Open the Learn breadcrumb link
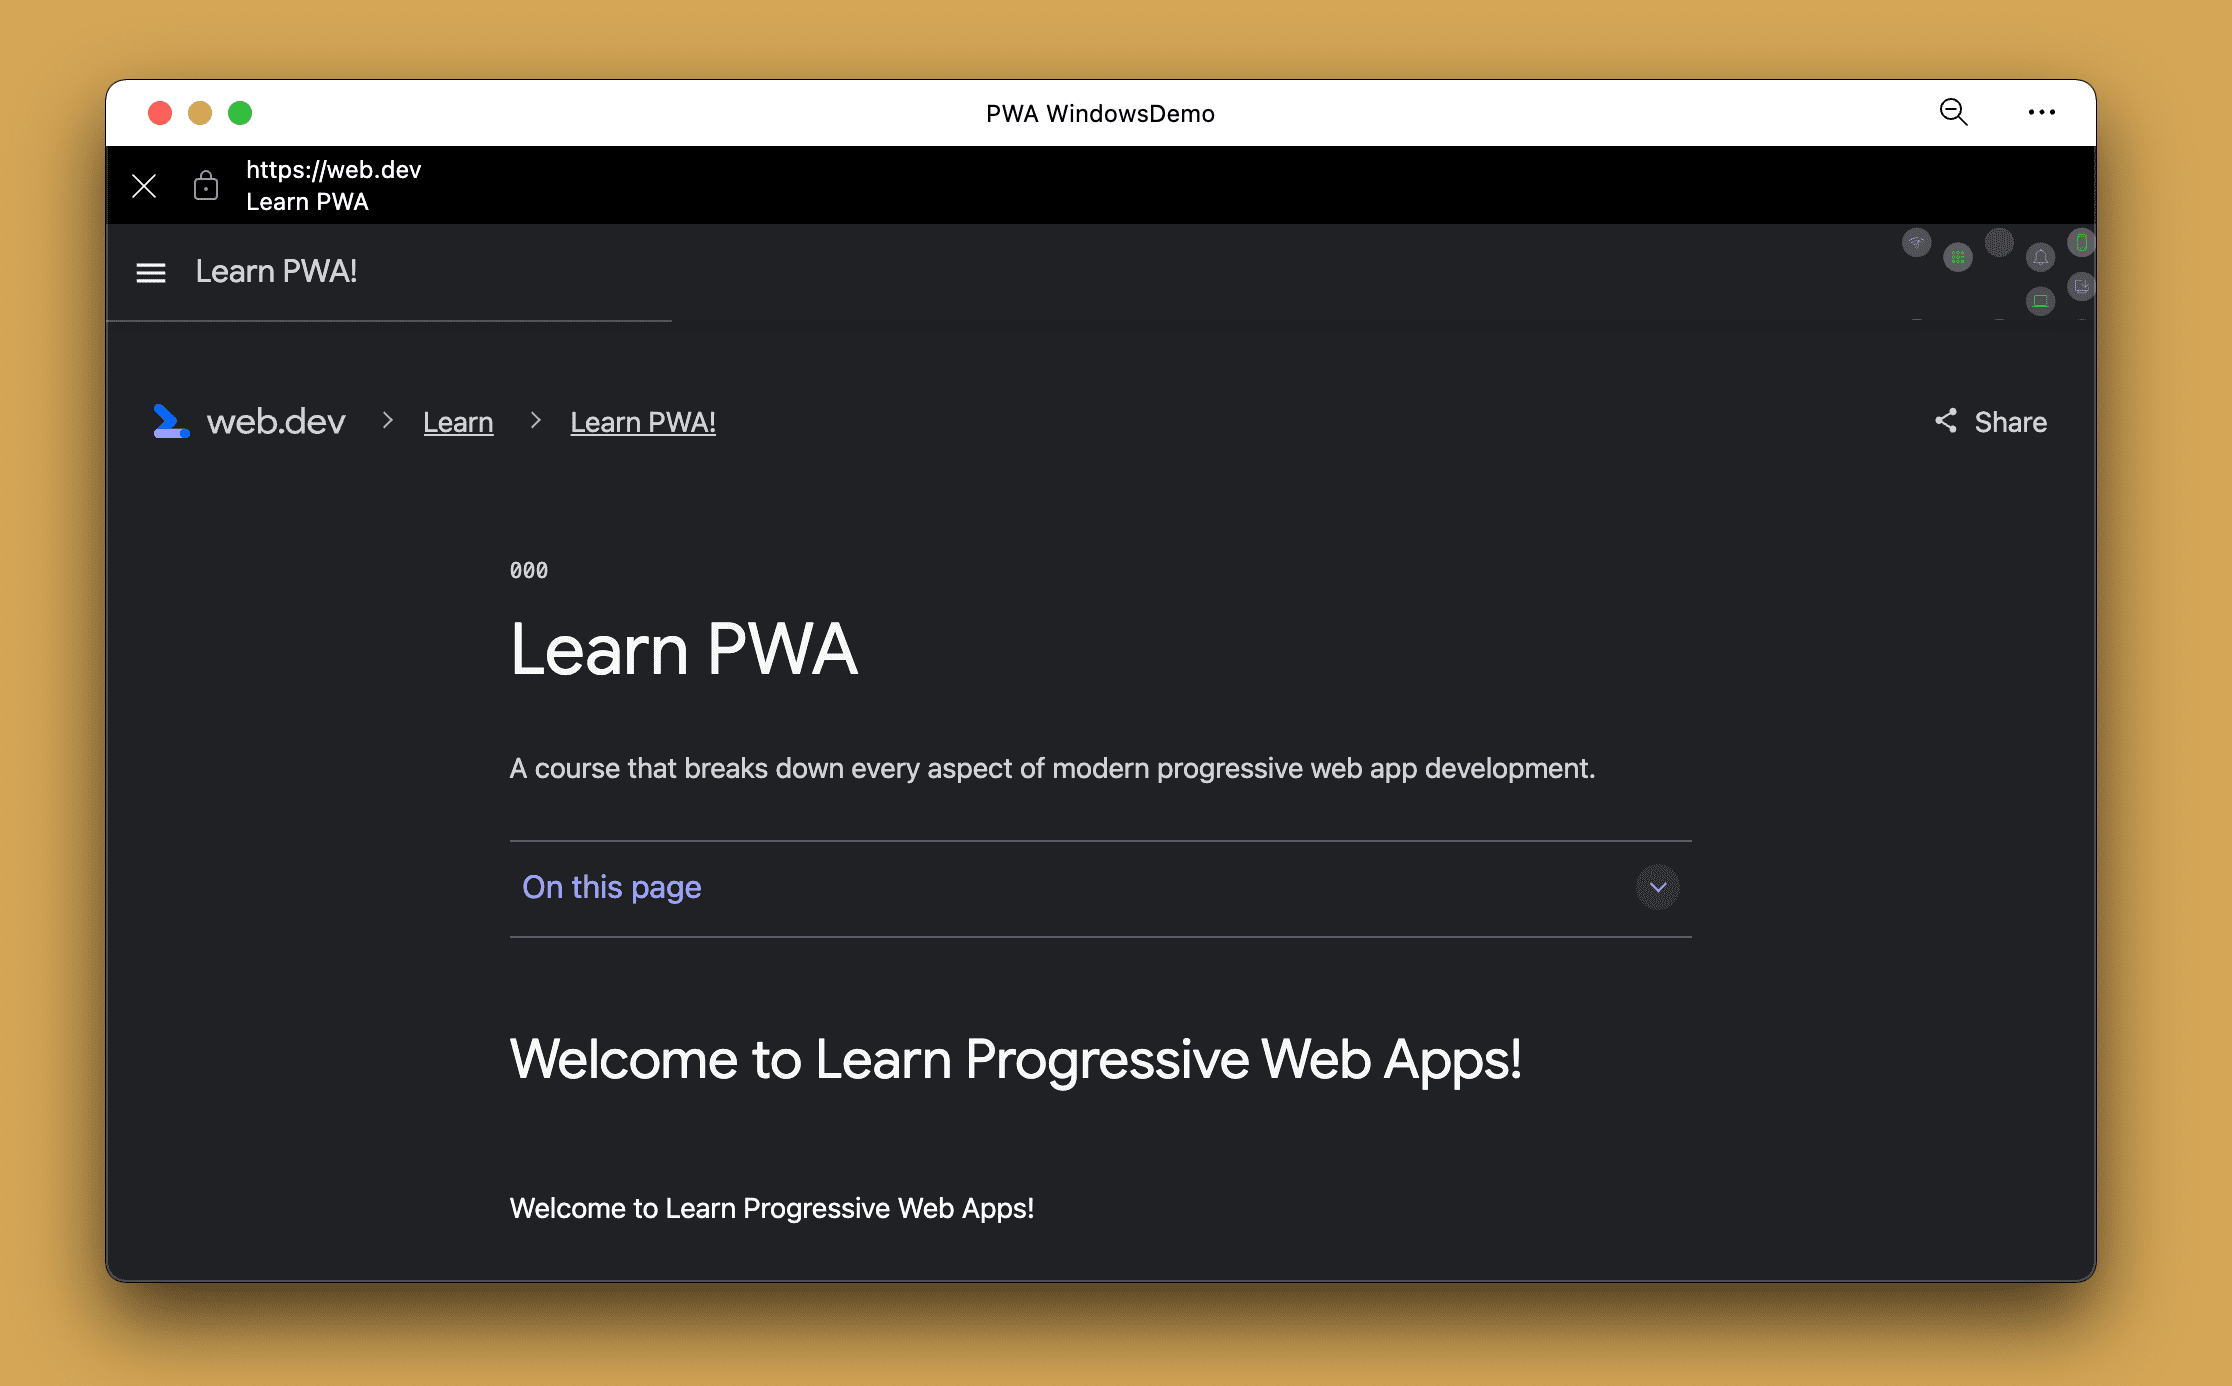 pos(458,422)
